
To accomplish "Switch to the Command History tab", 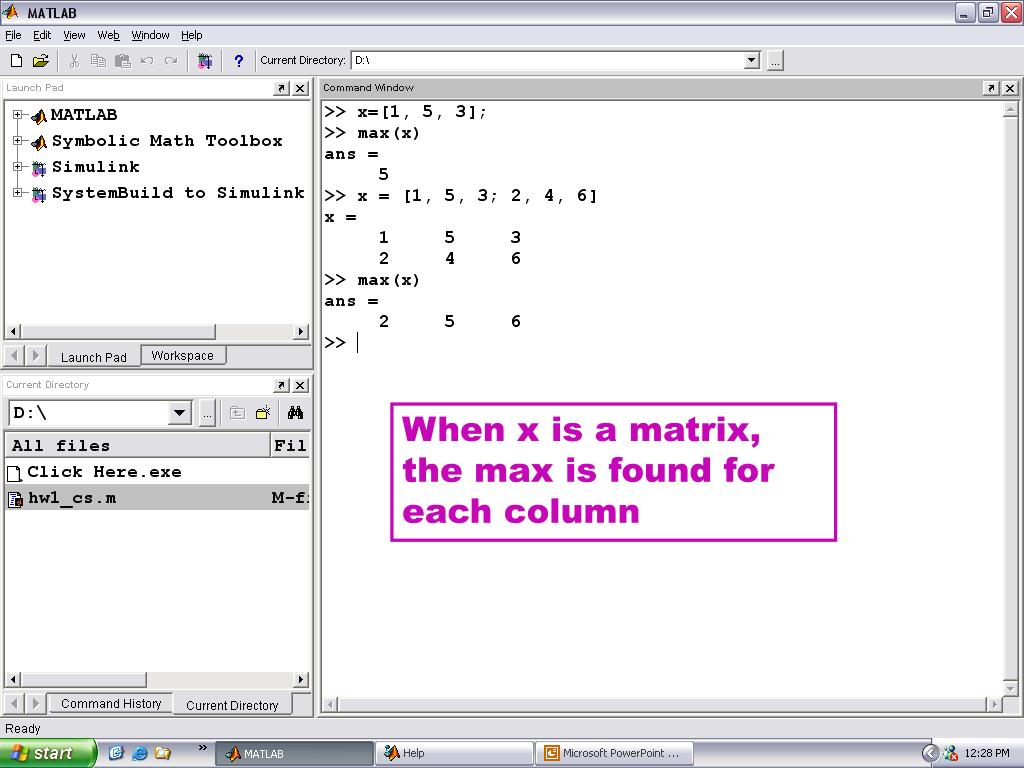I will click(x=111, y=704).
